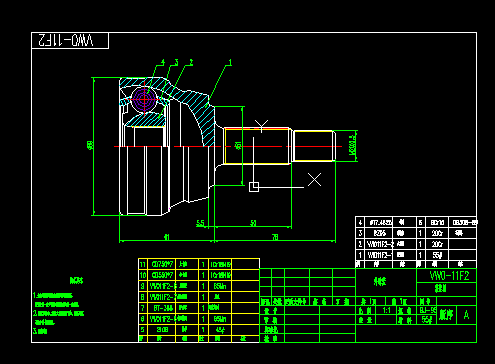Viewport: 495px width, 364px height.
Task: Pick the vertical dimension text inside the shaft
Action: point(238,146)
